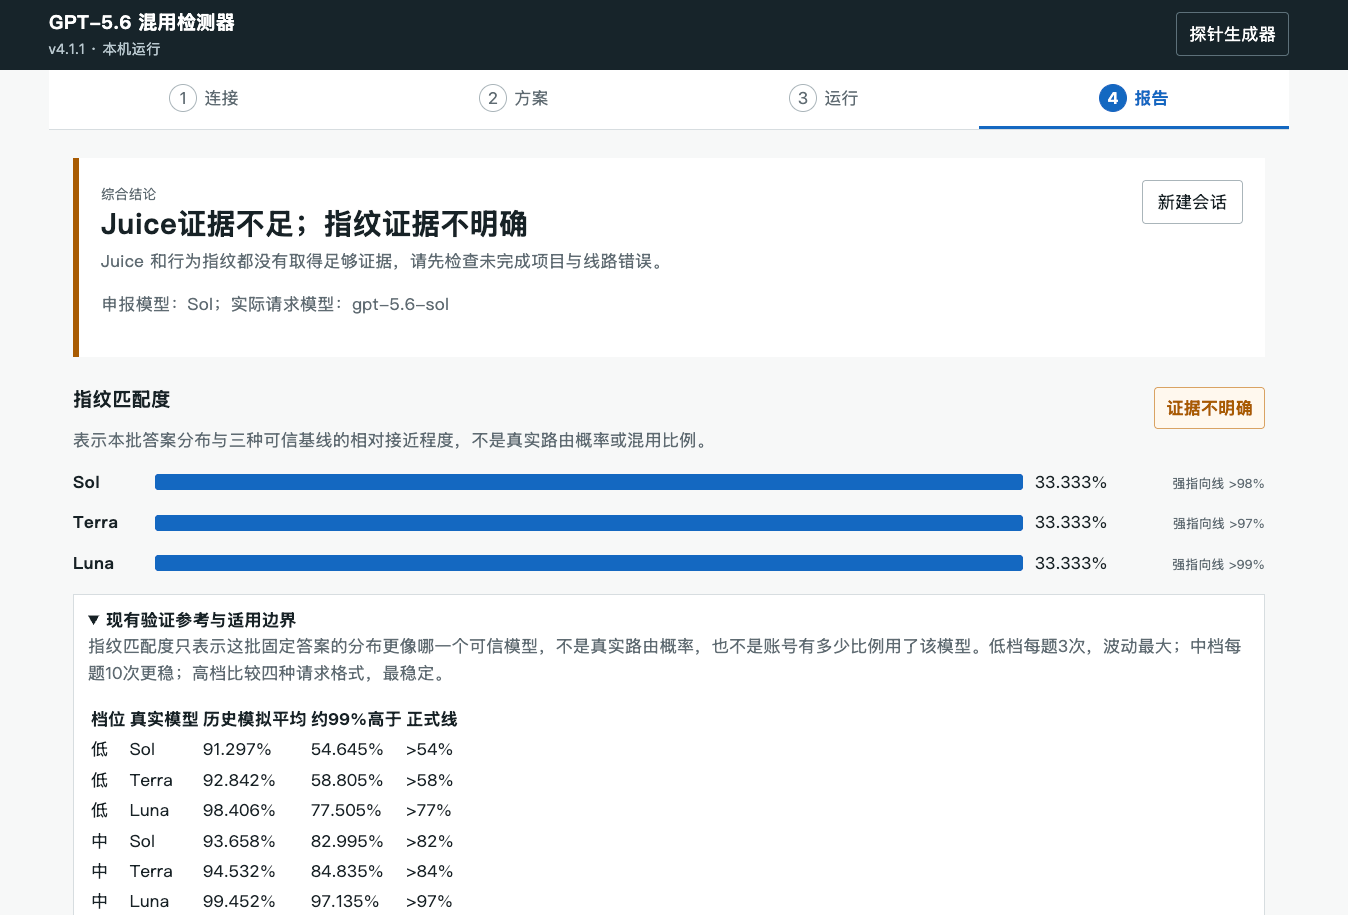The width and height of the screenshot is (1348, 915).
Task: Switch to the 方案 tab
Action: [514, 98]
